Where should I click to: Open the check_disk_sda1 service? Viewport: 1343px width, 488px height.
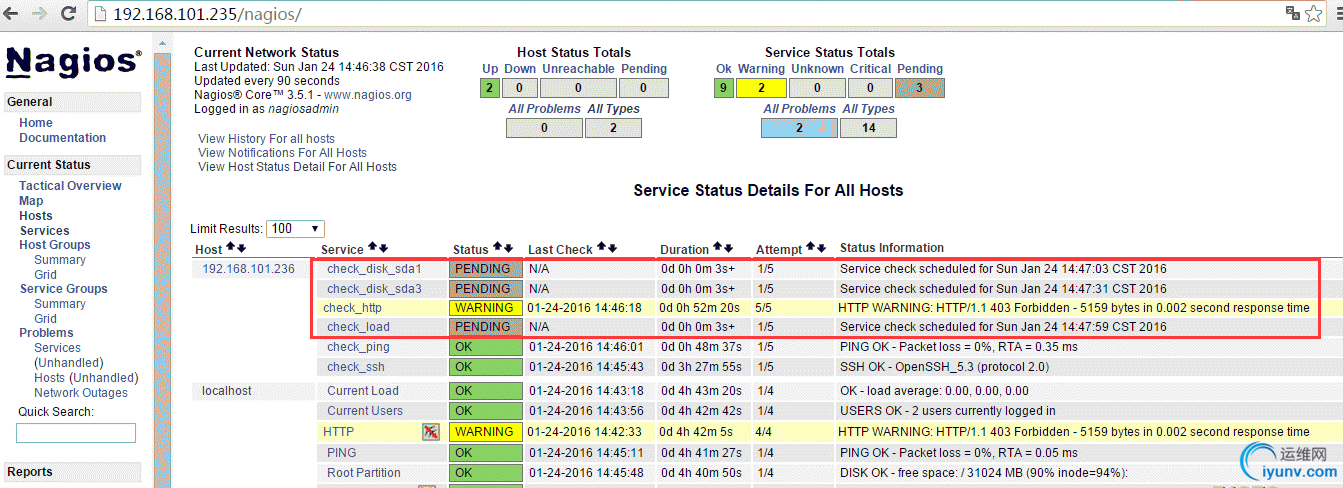[374, 269]
